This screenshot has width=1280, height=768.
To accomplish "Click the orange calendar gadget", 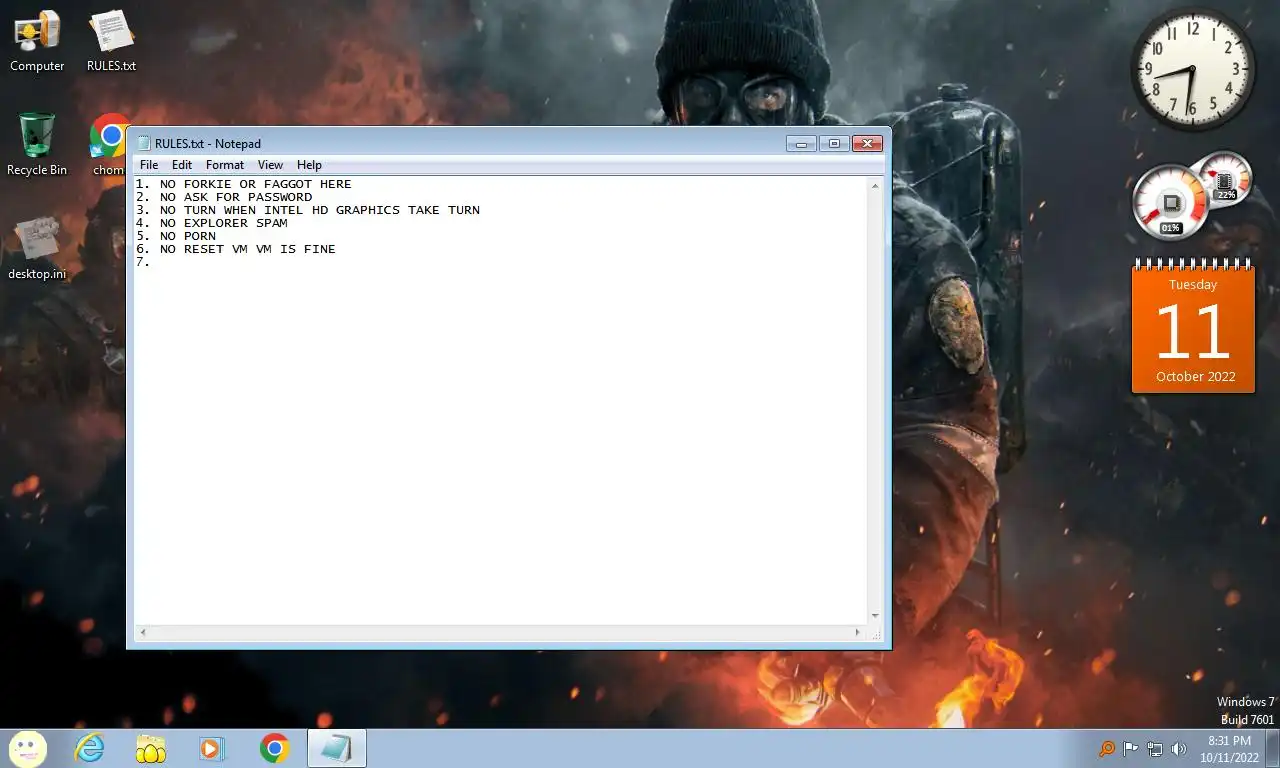I will [1193, 328].
